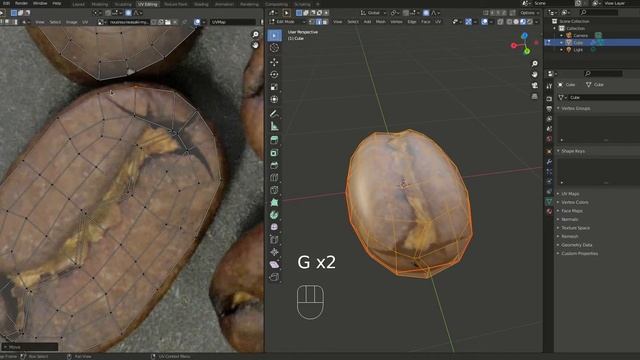Select the Transform tool in viewport toolbar
This screenshot has width=640, height=360.
tap(274, 99)
